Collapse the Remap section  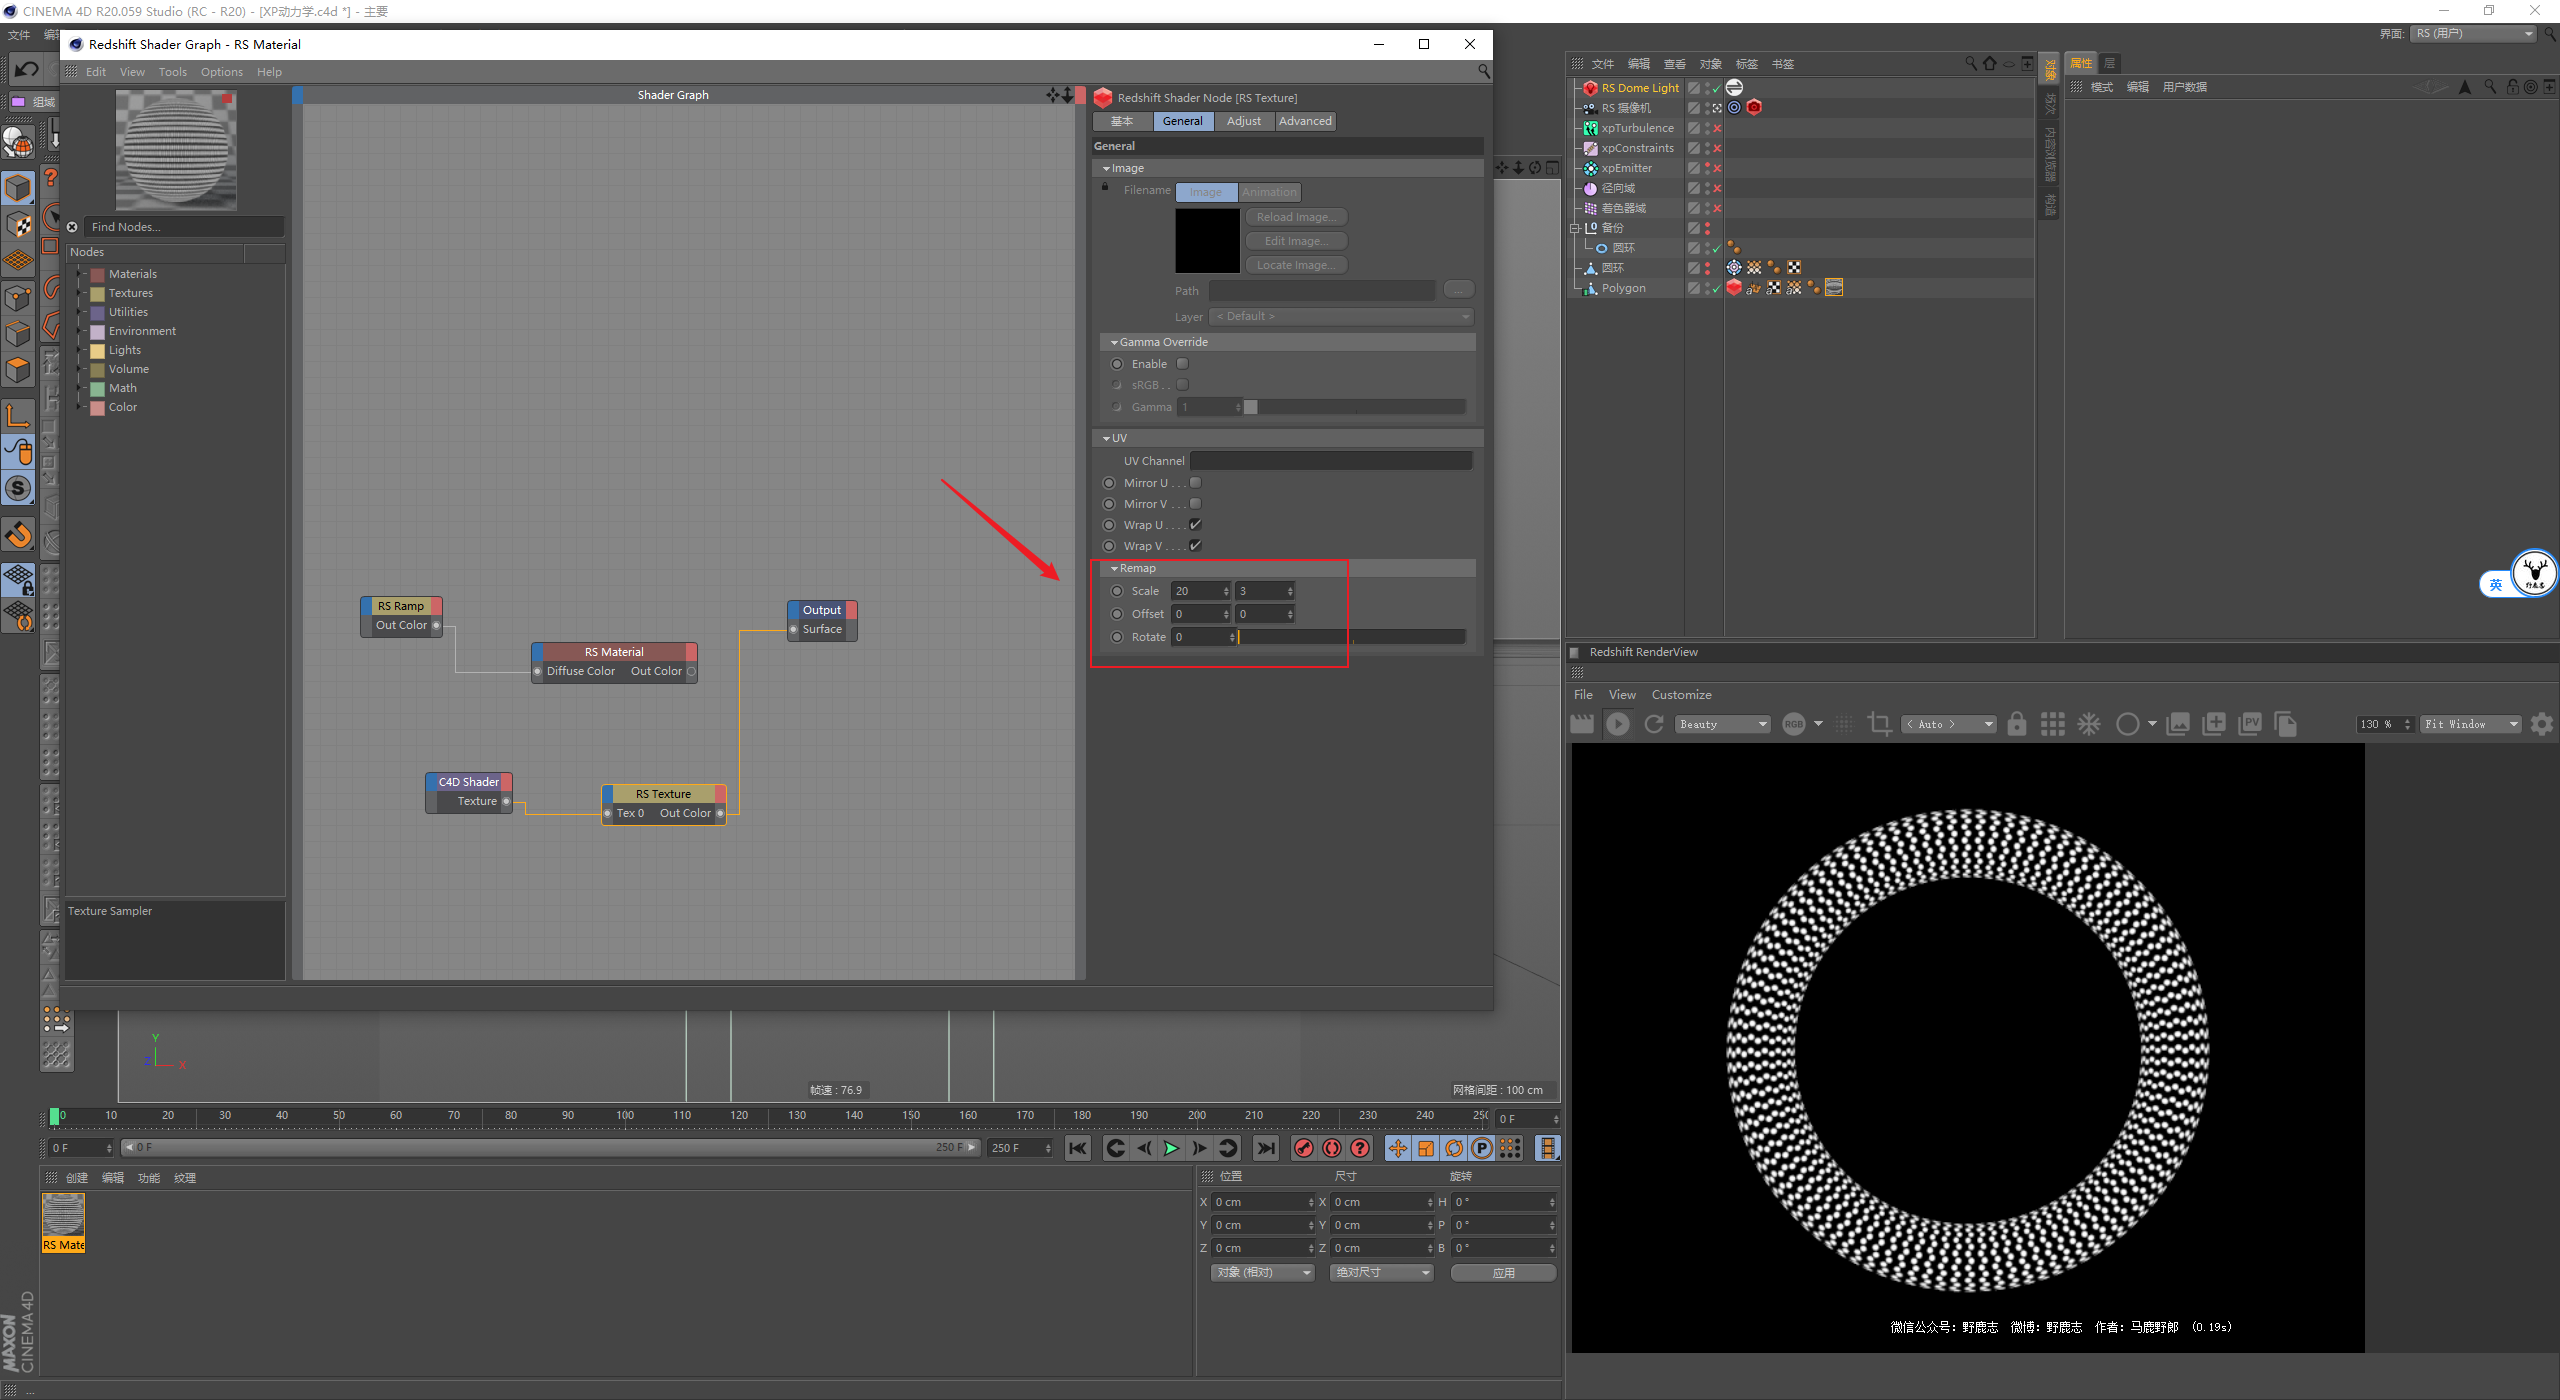coord(1114,568)
